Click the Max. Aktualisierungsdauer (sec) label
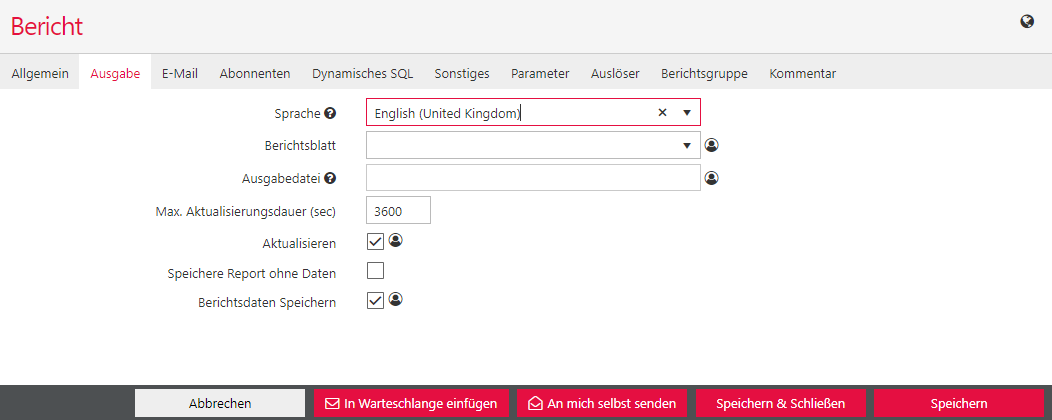 [246, 211]
